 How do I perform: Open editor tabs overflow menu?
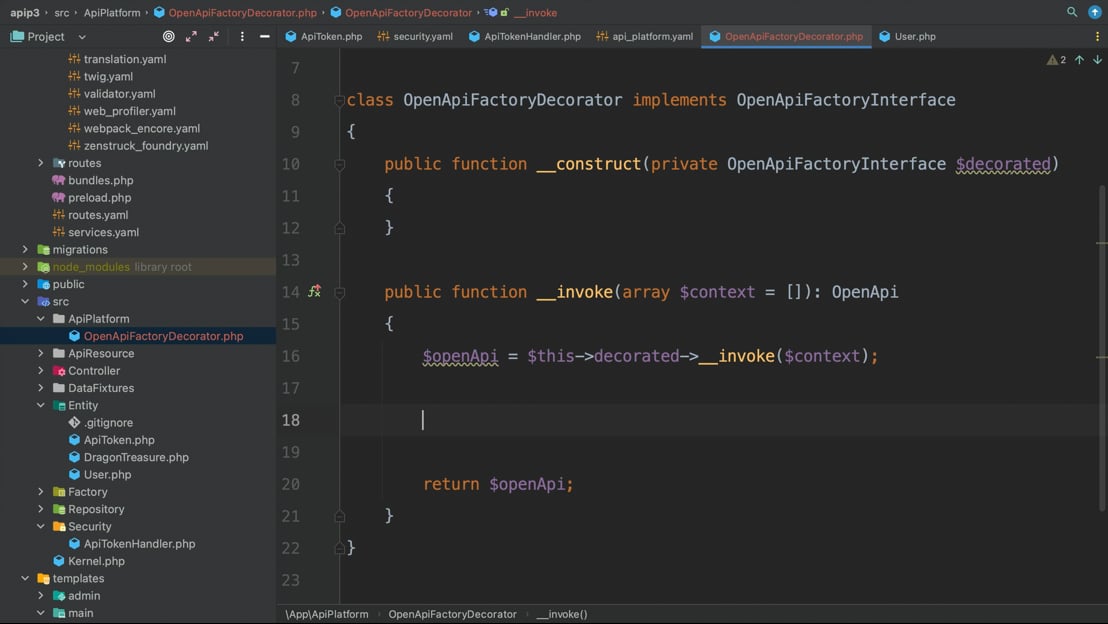[x=1097, y=36]
